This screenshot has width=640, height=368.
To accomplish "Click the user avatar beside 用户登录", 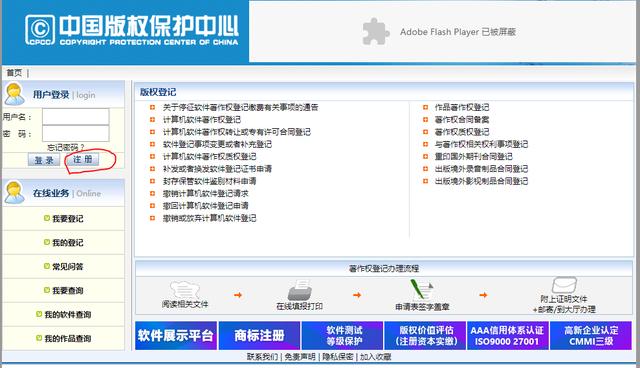I will pos(14,94).
